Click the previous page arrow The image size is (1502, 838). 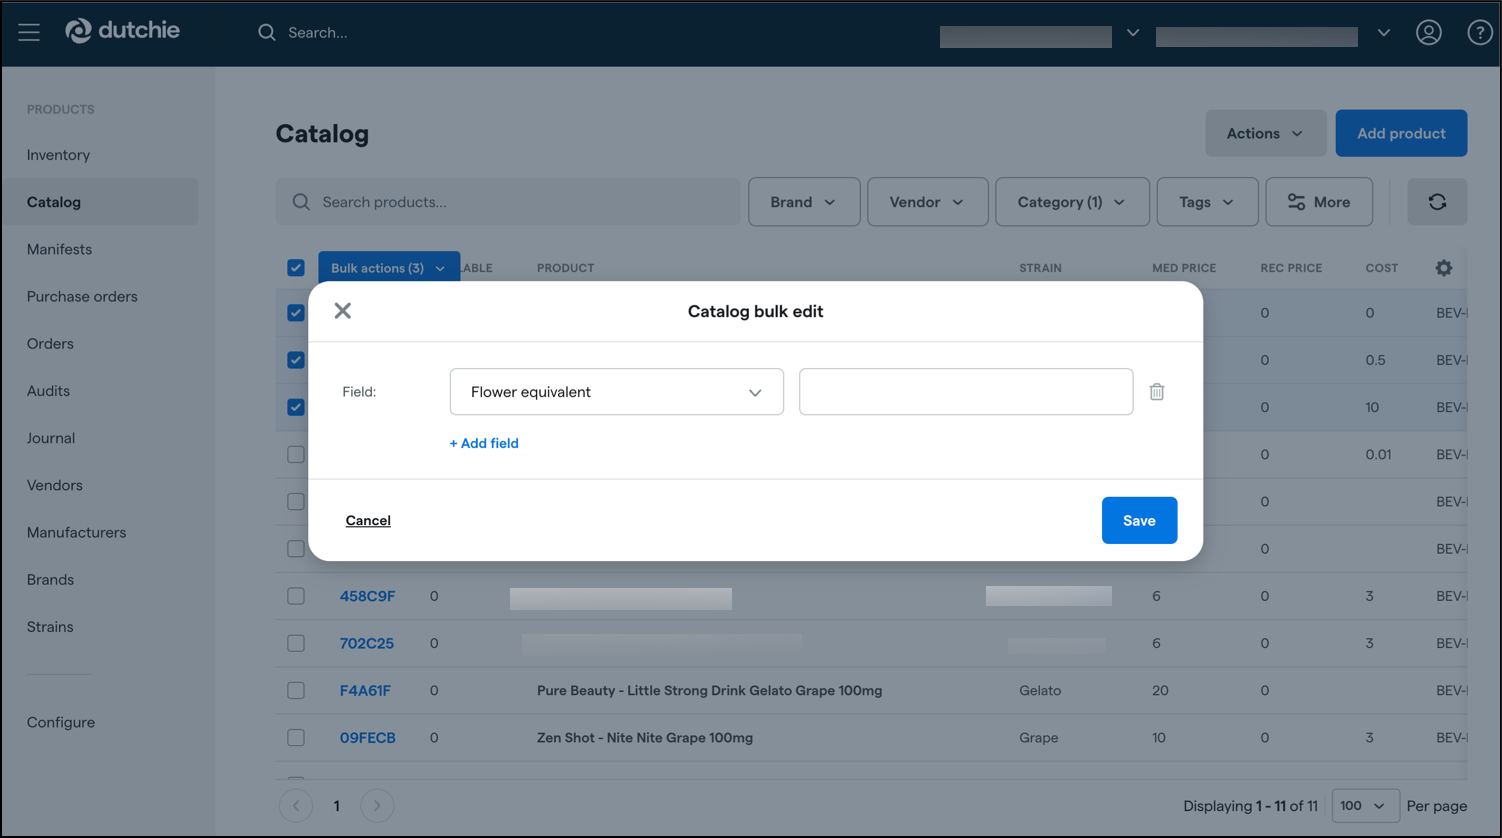point(296,805)
